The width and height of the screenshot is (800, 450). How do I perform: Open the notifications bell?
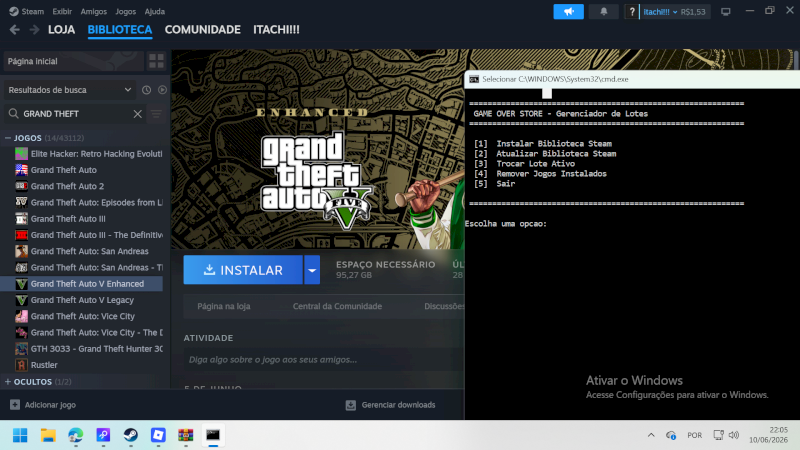pos(604,12)
